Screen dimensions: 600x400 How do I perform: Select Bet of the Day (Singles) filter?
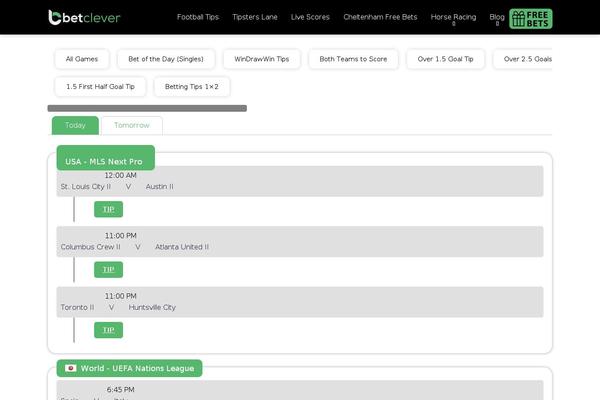click(x=166, y=59)
